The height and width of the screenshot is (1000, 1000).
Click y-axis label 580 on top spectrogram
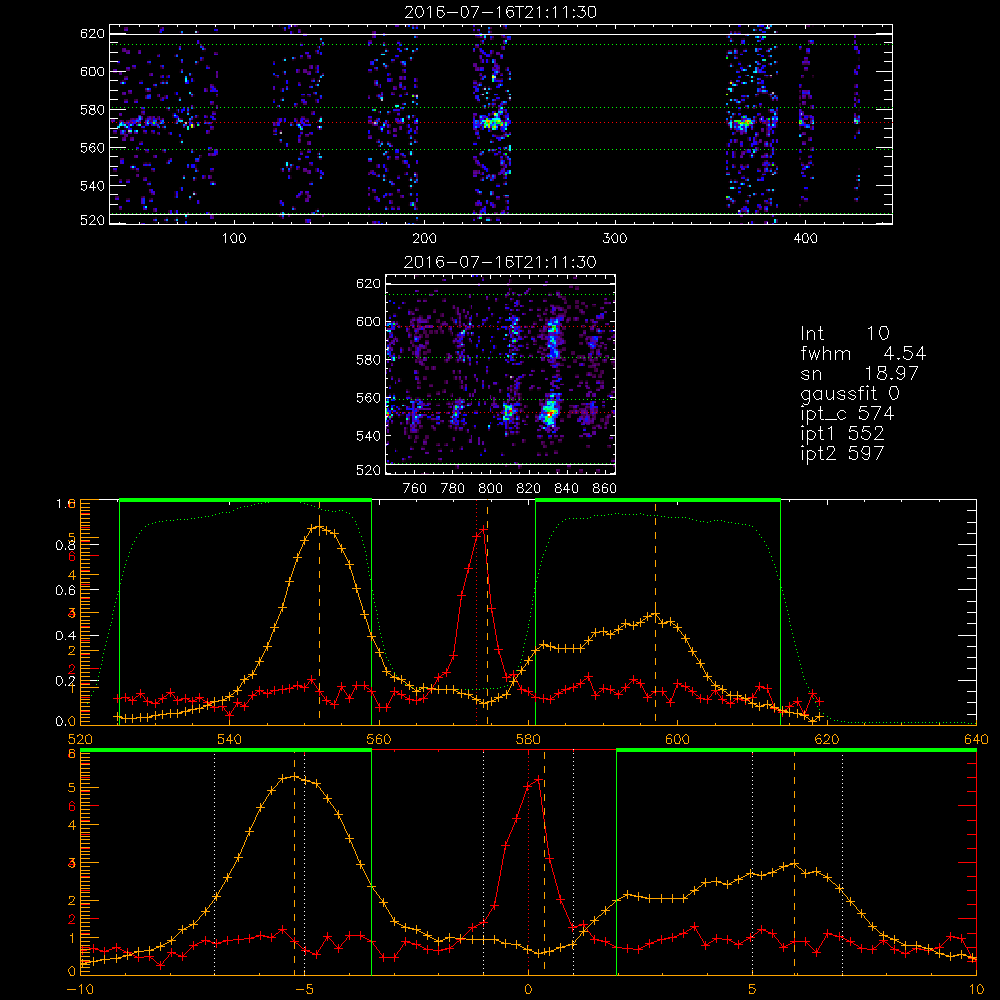(x=92, y=110)
